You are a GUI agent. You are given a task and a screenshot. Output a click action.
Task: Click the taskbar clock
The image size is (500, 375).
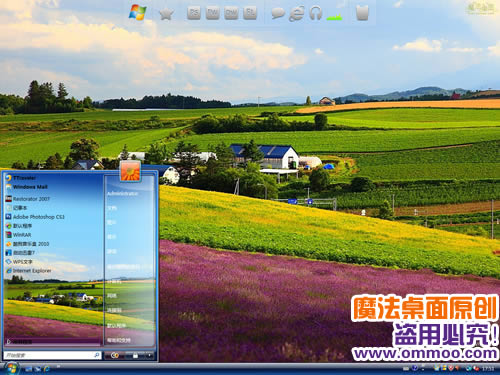pyautogui.click(x=488, y=369)
